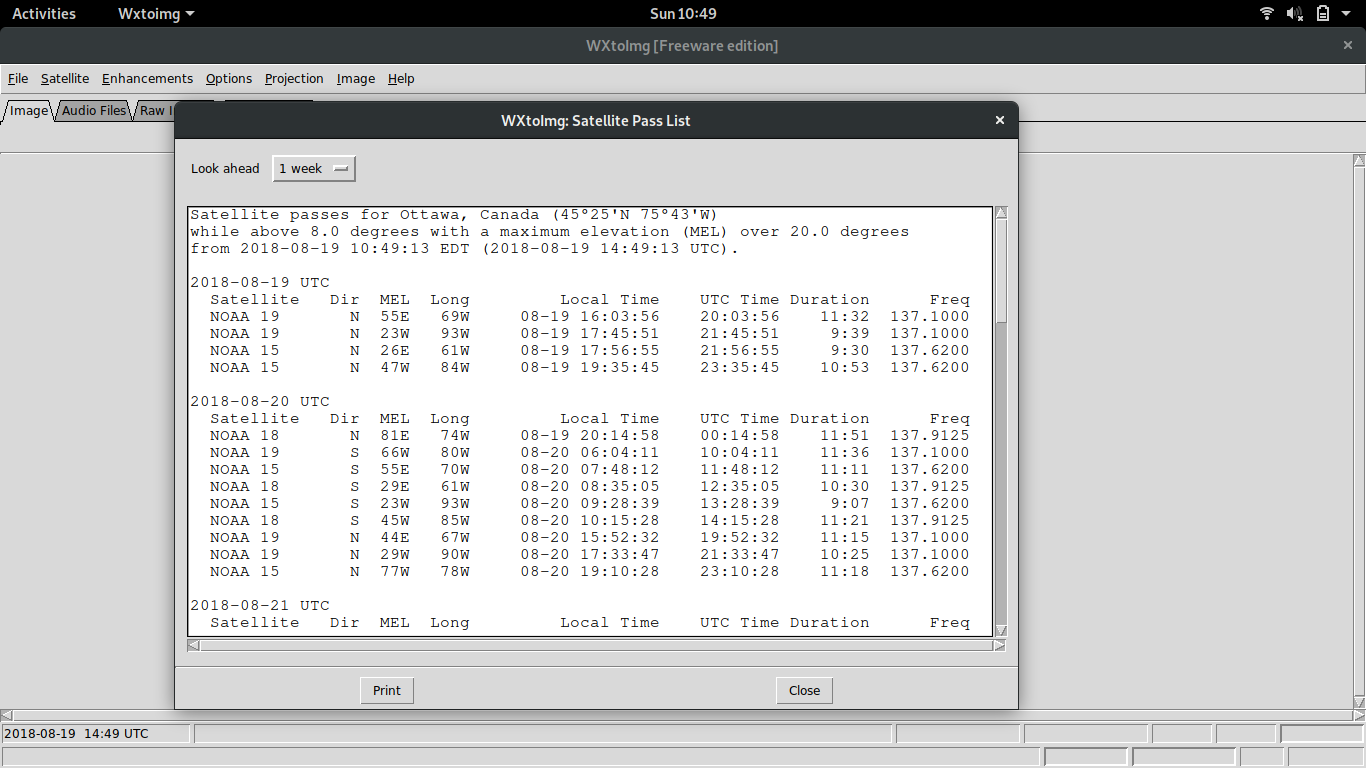Click the 2018-08-21 UTC date heading
This screenshot has width=1366, height=768.
click(260, 605)
